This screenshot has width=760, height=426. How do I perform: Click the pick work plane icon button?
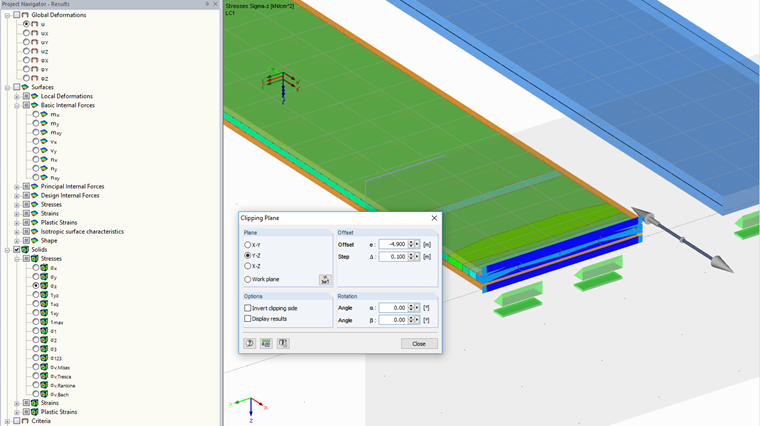[x=325, y=280]
